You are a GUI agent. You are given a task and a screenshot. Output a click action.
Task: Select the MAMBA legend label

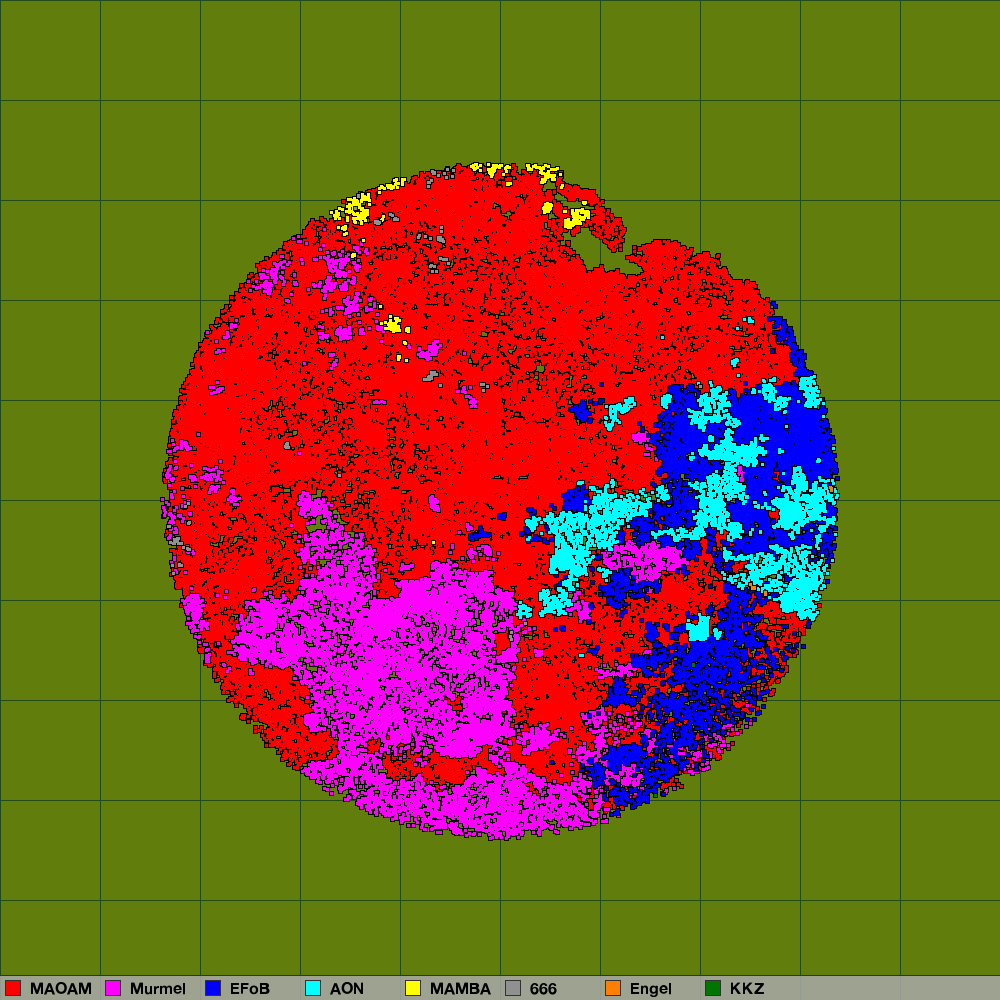[x=460, y=989]
